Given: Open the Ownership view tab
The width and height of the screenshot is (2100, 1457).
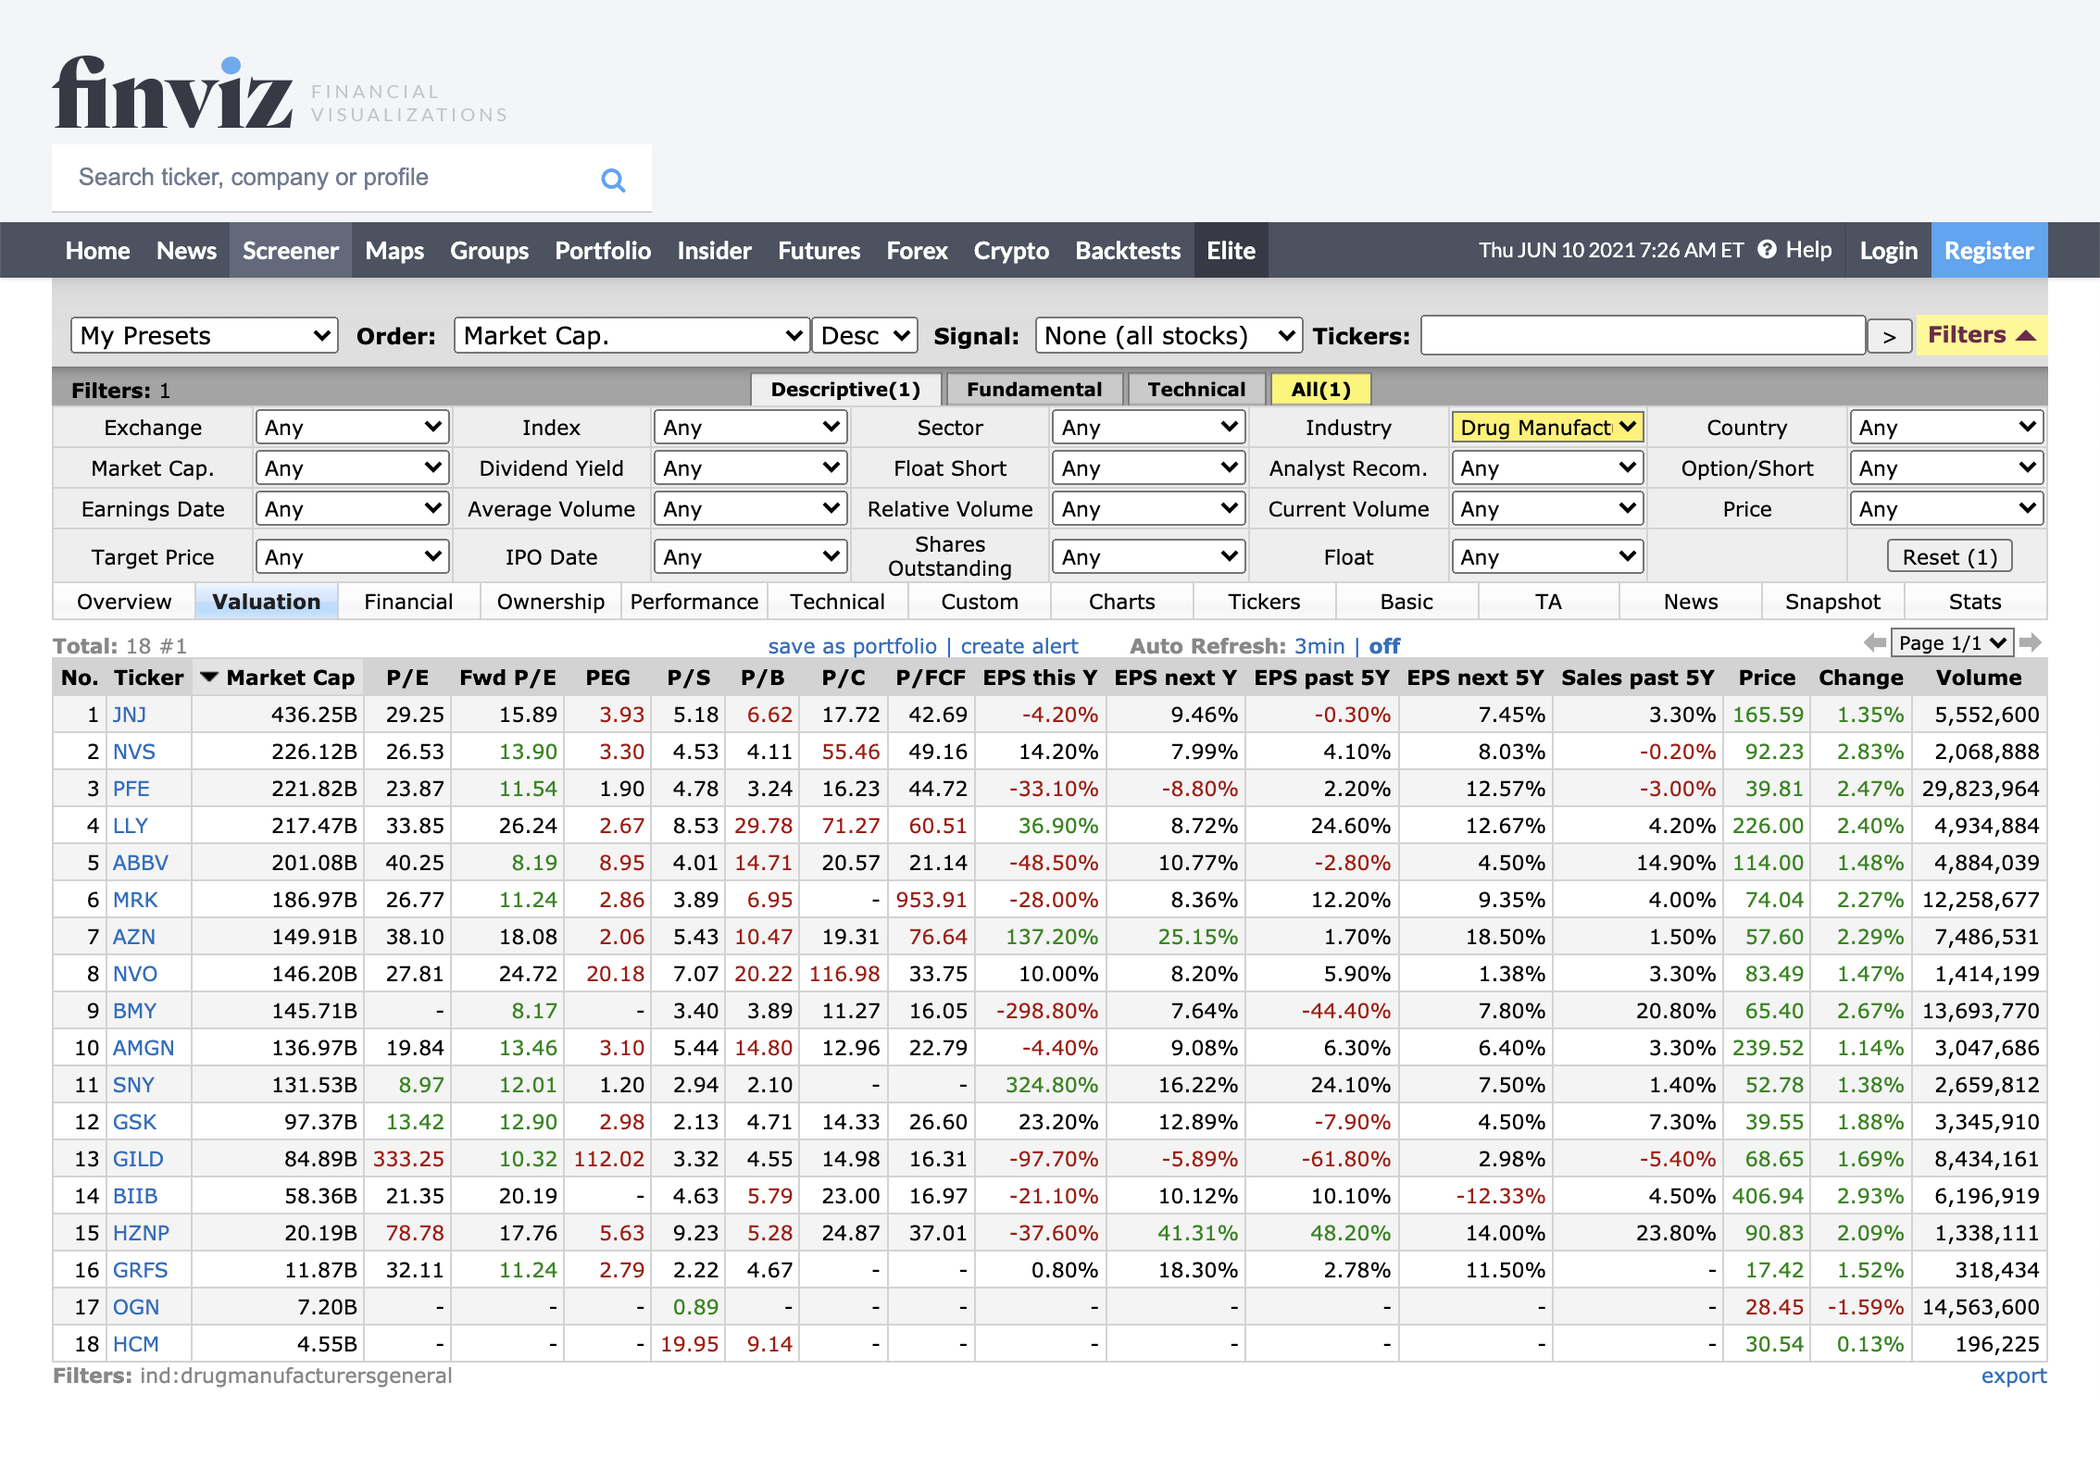Looking at the screenshot, I should pos(550,601).
